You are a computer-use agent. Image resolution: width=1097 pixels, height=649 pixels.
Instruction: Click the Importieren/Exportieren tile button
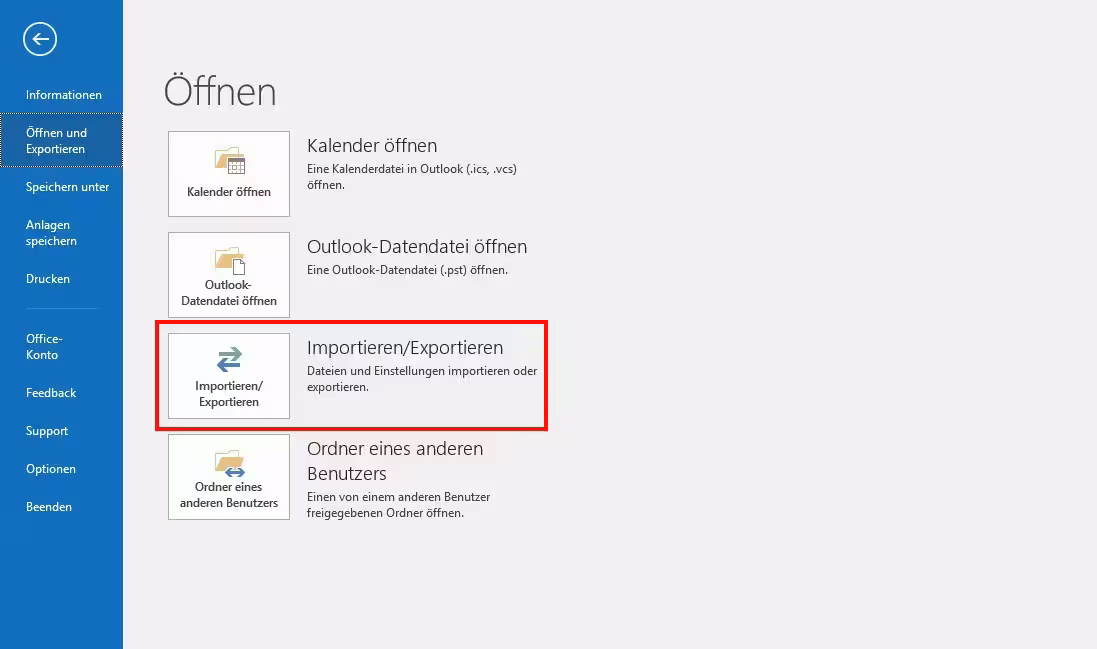tap(229, 376)
